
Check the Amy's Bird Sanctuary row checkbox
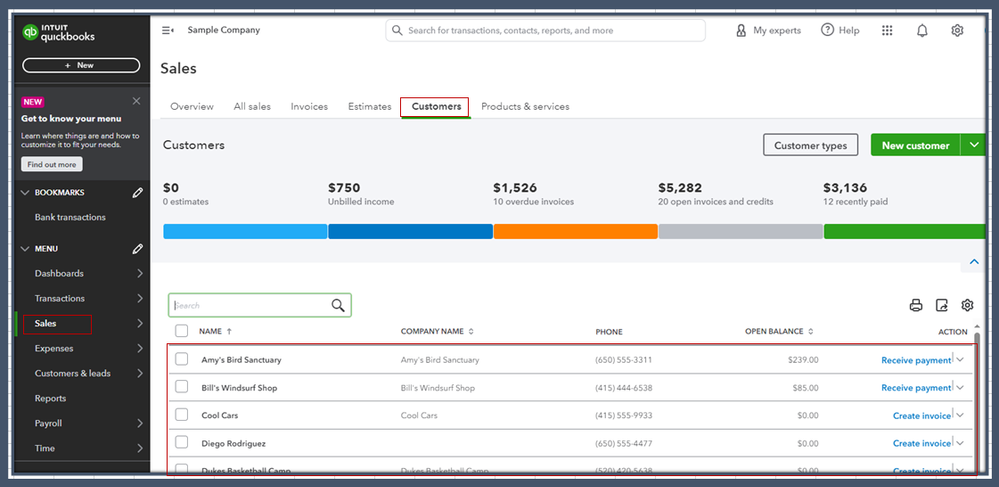point(182,359)
